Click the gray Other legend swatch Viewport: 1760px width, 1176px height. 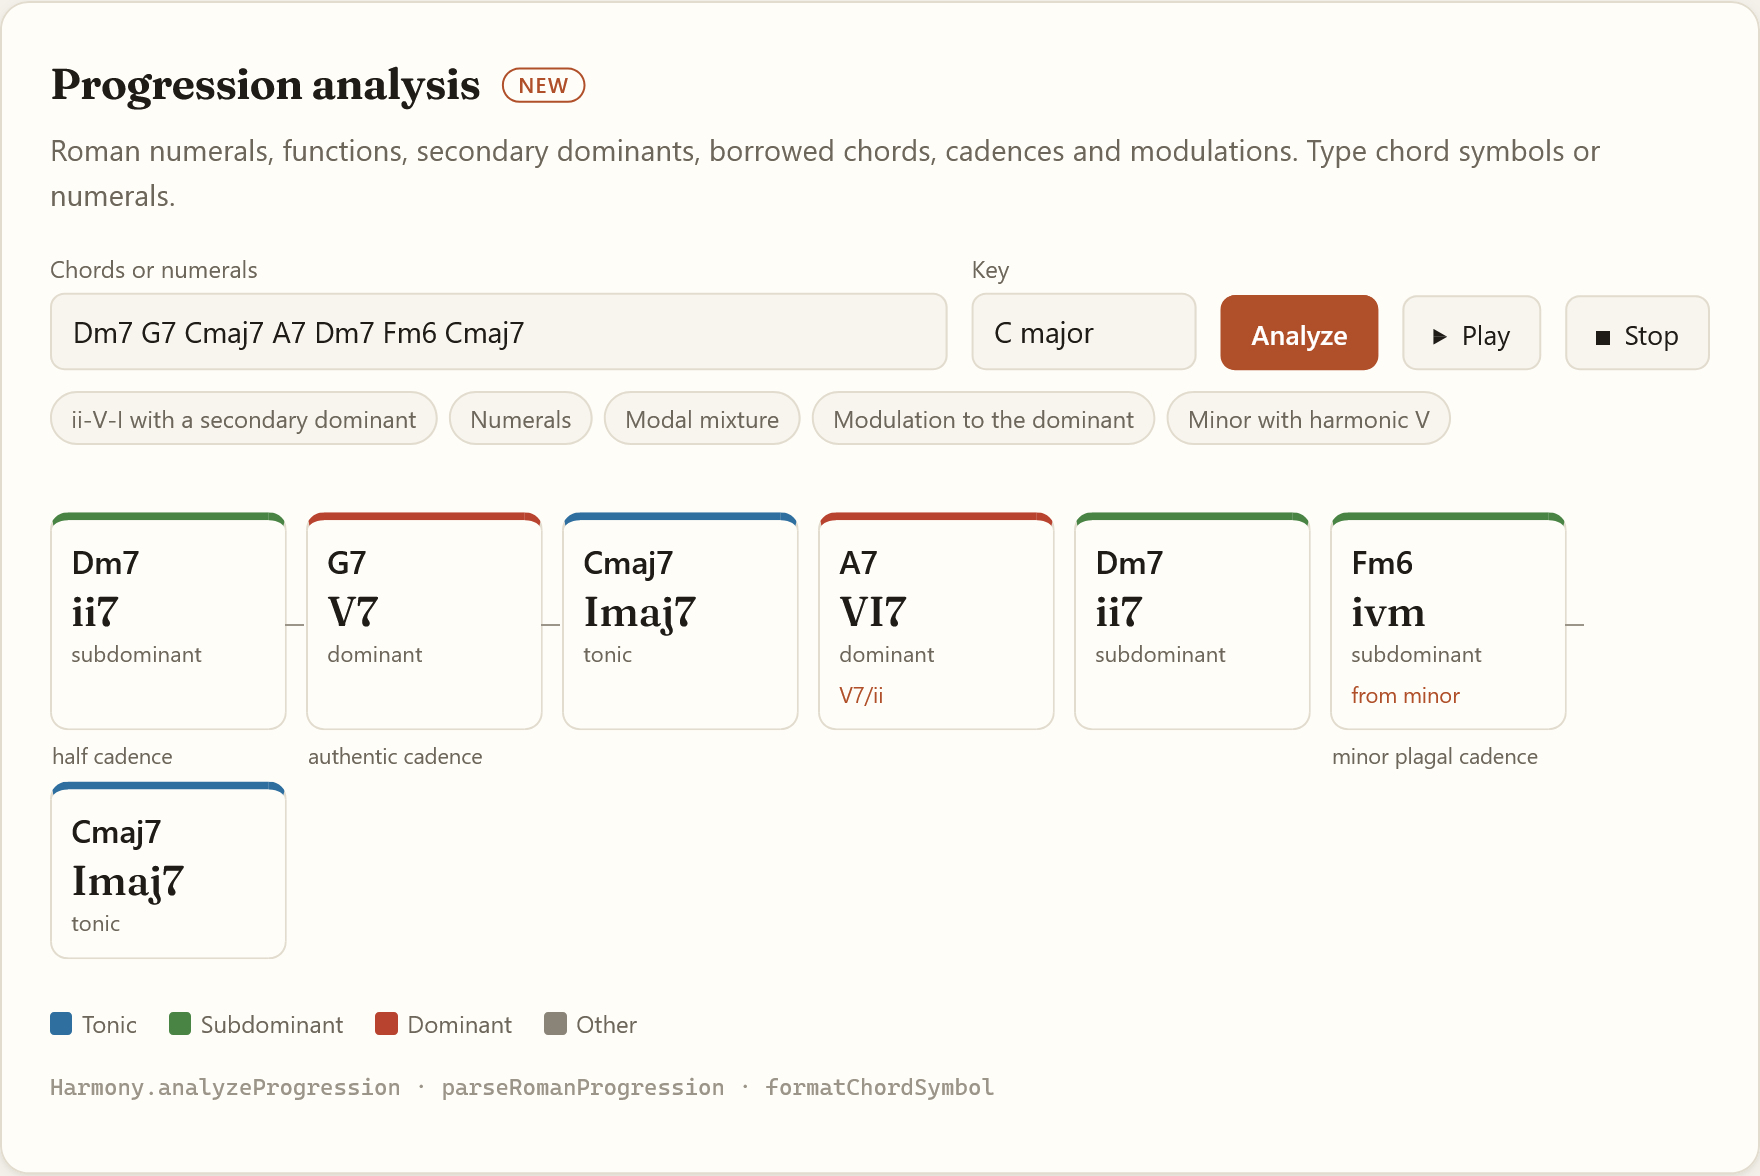point(555,1023)
